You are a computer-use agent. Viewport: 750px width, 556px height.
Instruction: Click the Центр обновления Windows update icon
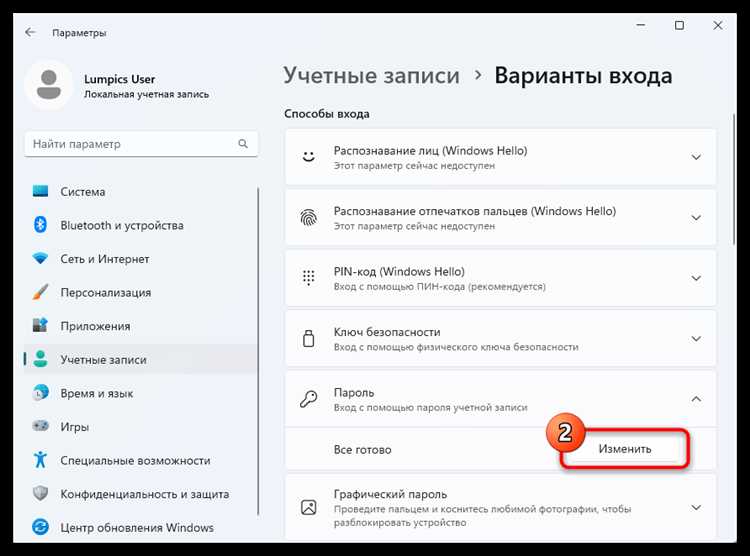(40, 527)
